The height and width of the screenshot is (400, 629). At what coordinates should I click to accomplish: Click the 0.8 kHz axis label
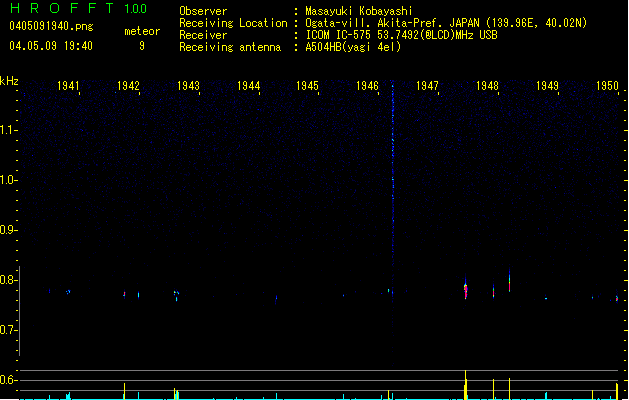[x=8, y=280]
